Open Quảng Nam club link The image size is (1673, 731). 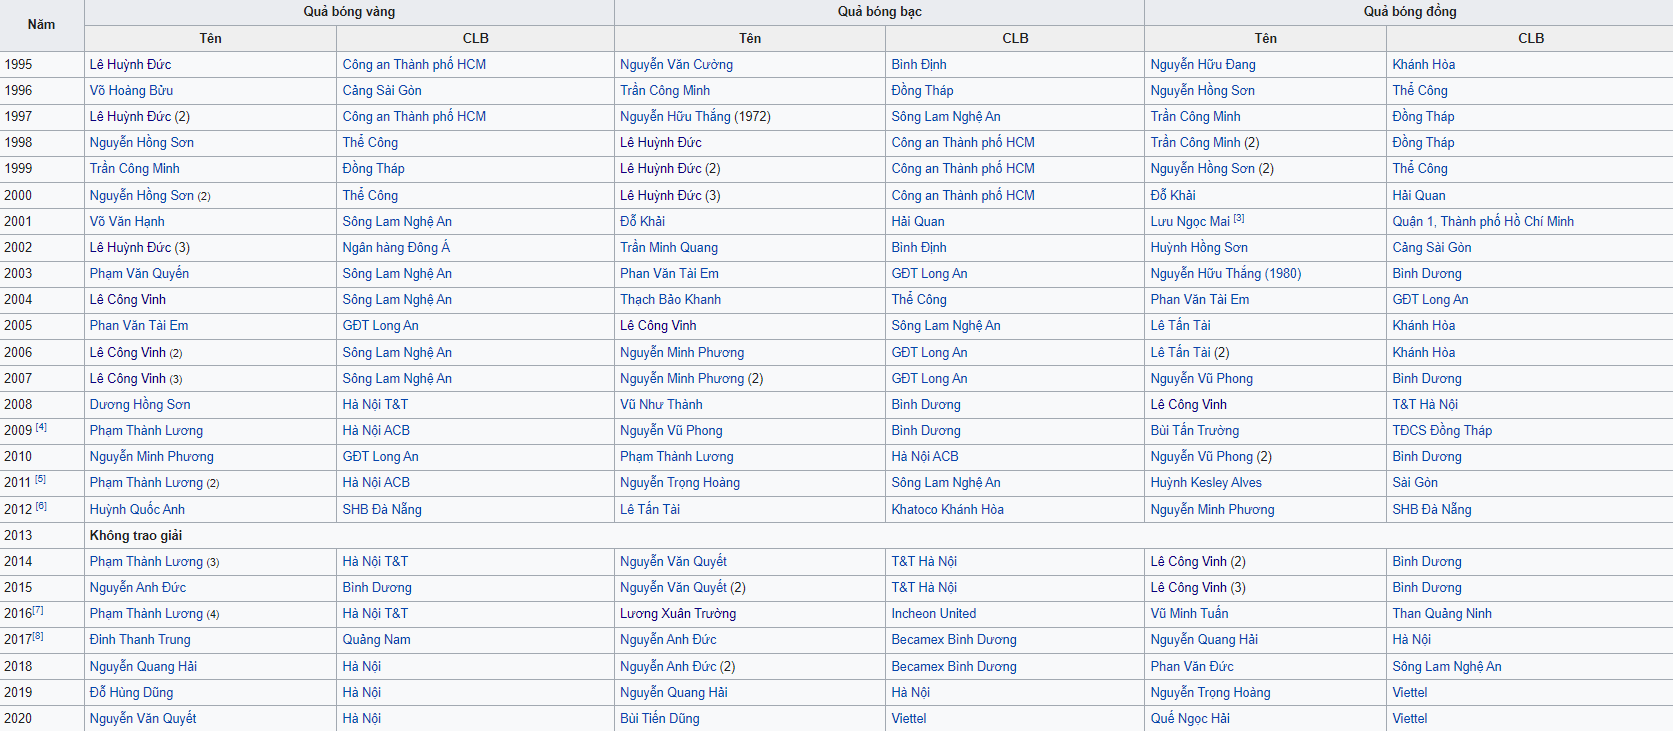coord(377,639)
